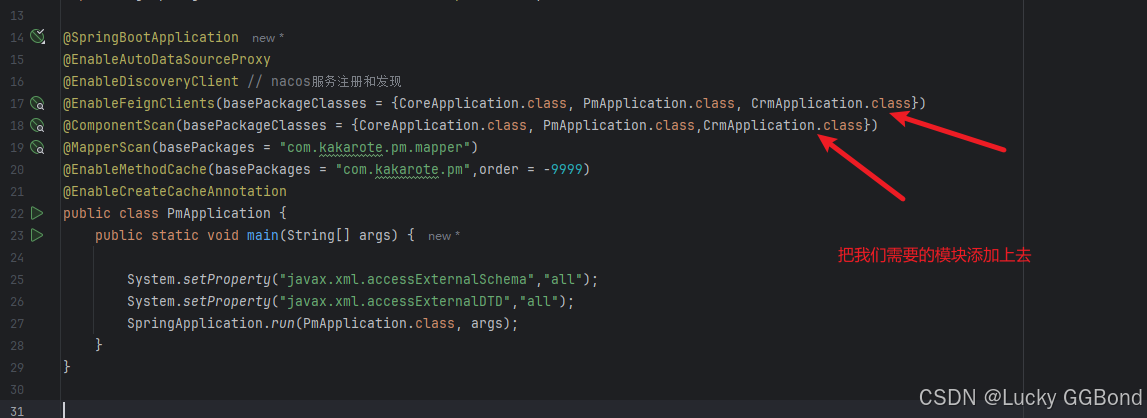
Task: Click line number 27 in the gutter
Action: click(x=18, y=323)
